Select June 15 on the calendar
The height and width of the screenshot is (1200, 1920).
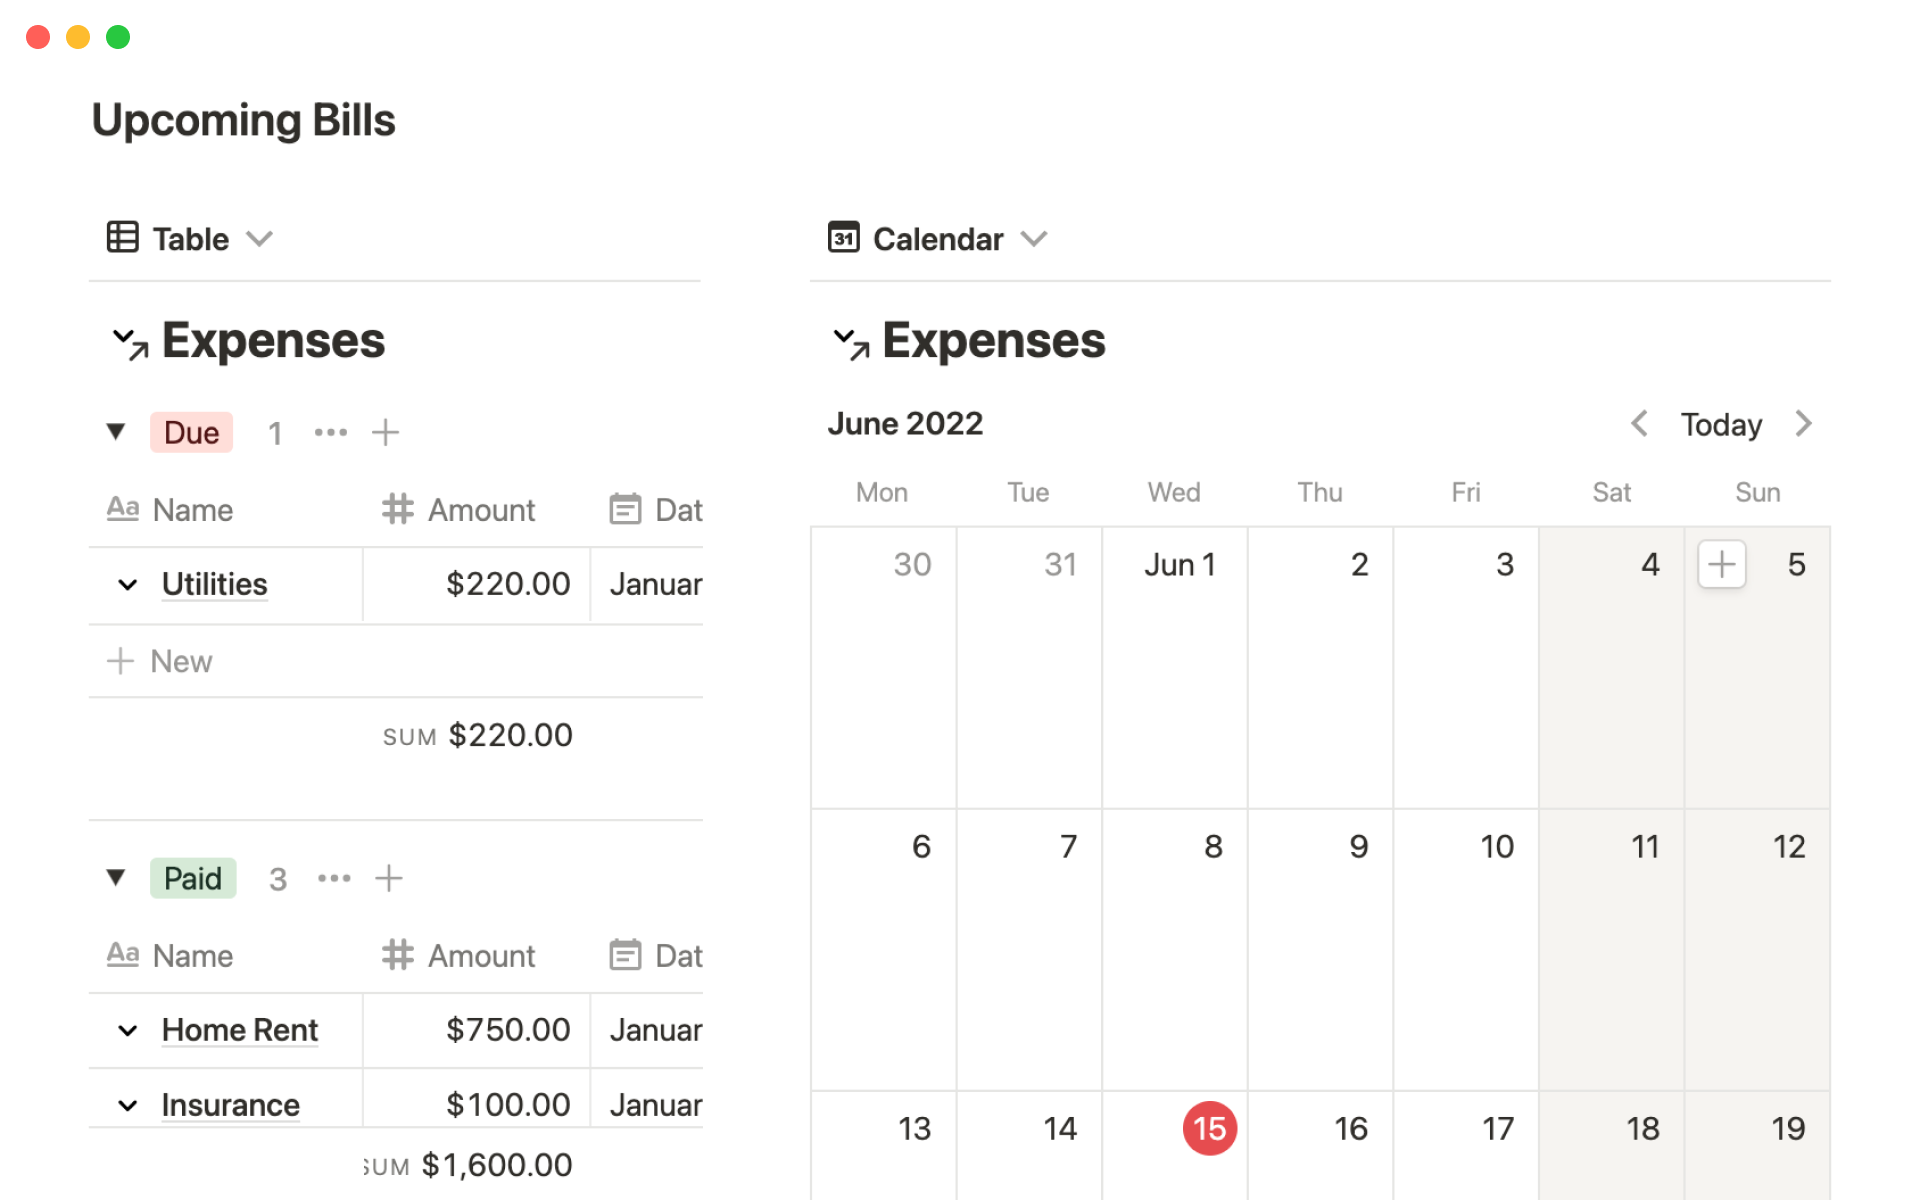click(1209, 1128)
